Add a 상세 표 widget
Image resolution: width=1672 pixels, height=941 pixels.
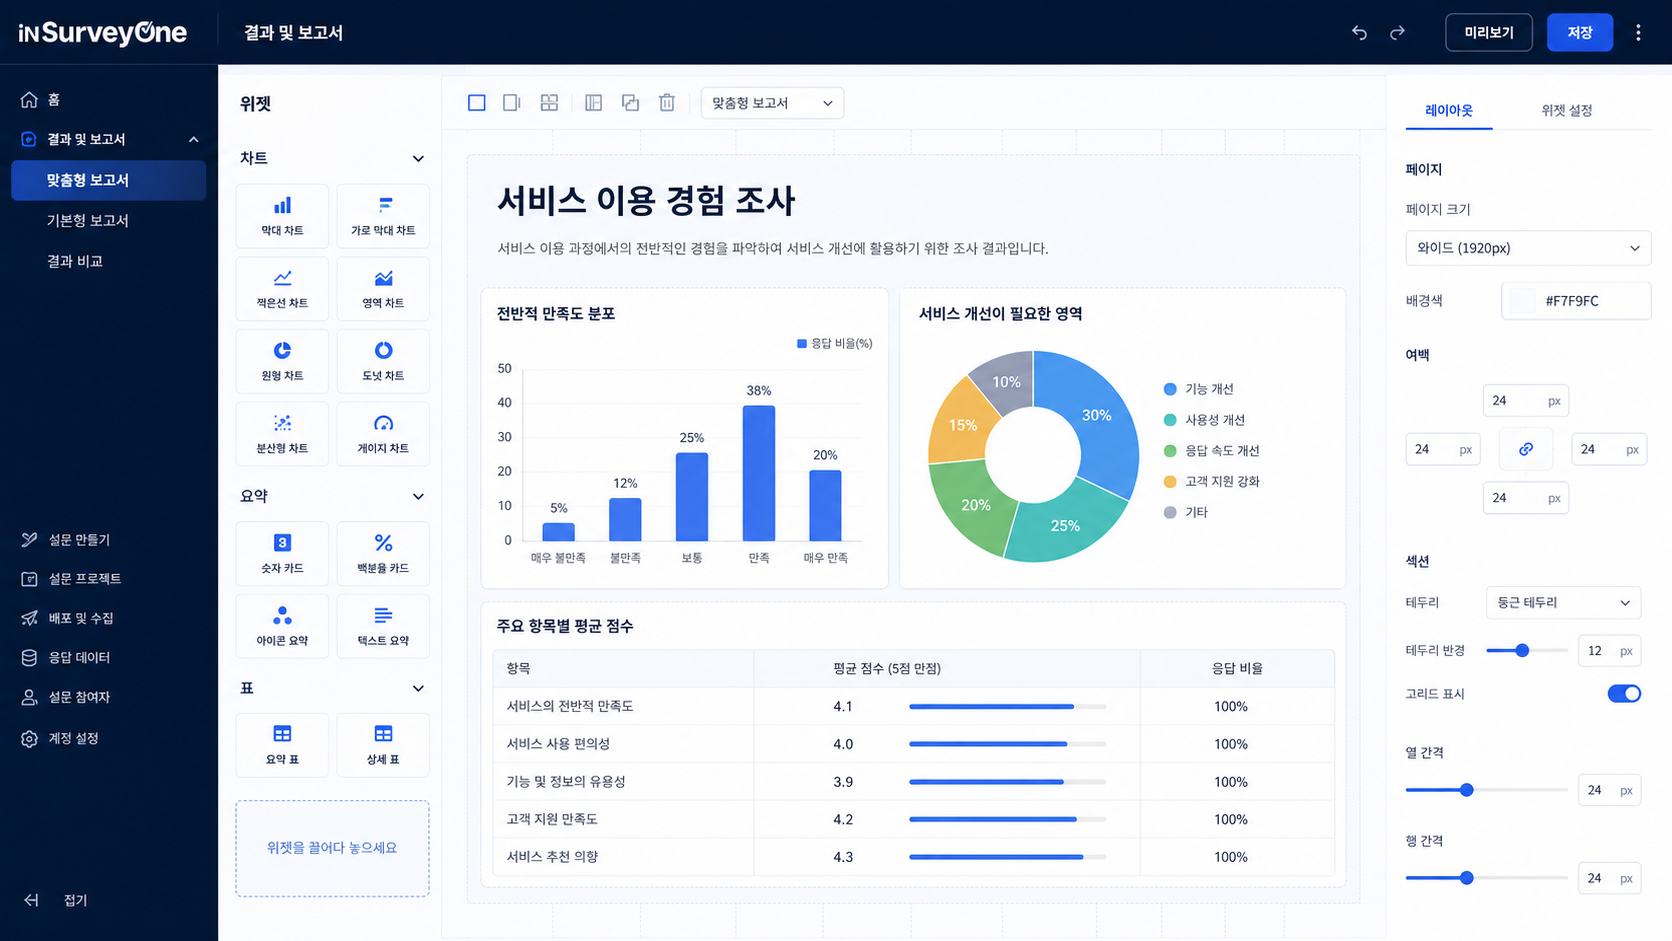[383, 745]
